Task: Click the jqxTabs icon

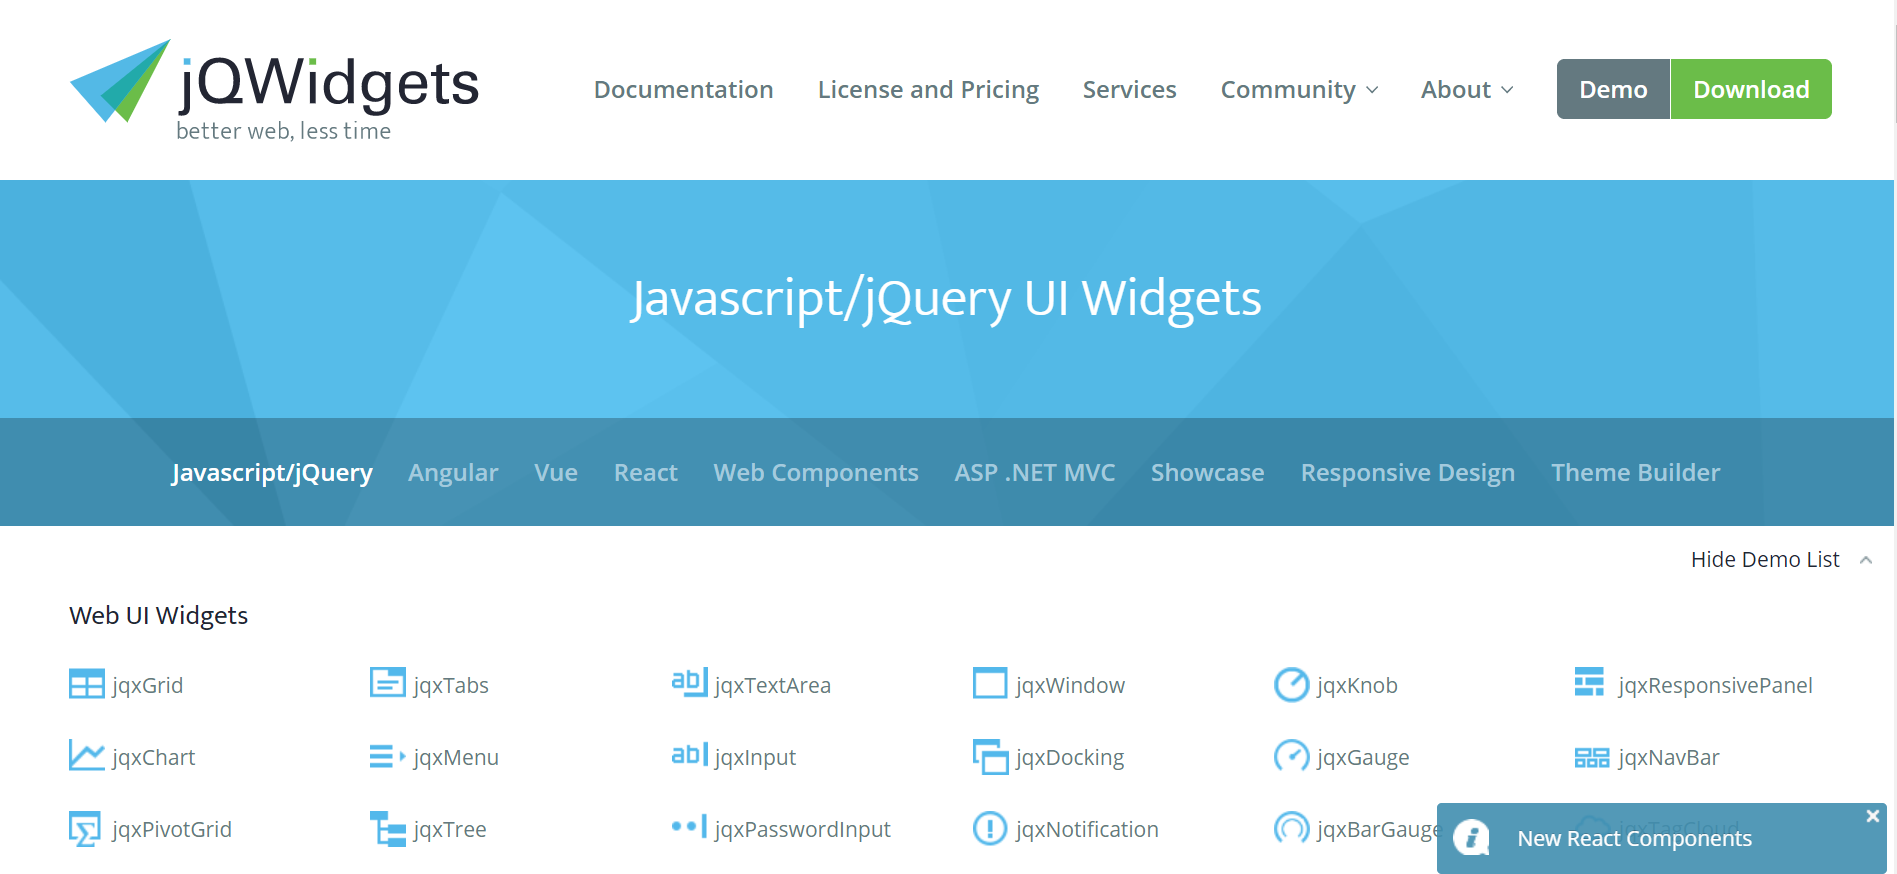Action: (x=387, y=682)
